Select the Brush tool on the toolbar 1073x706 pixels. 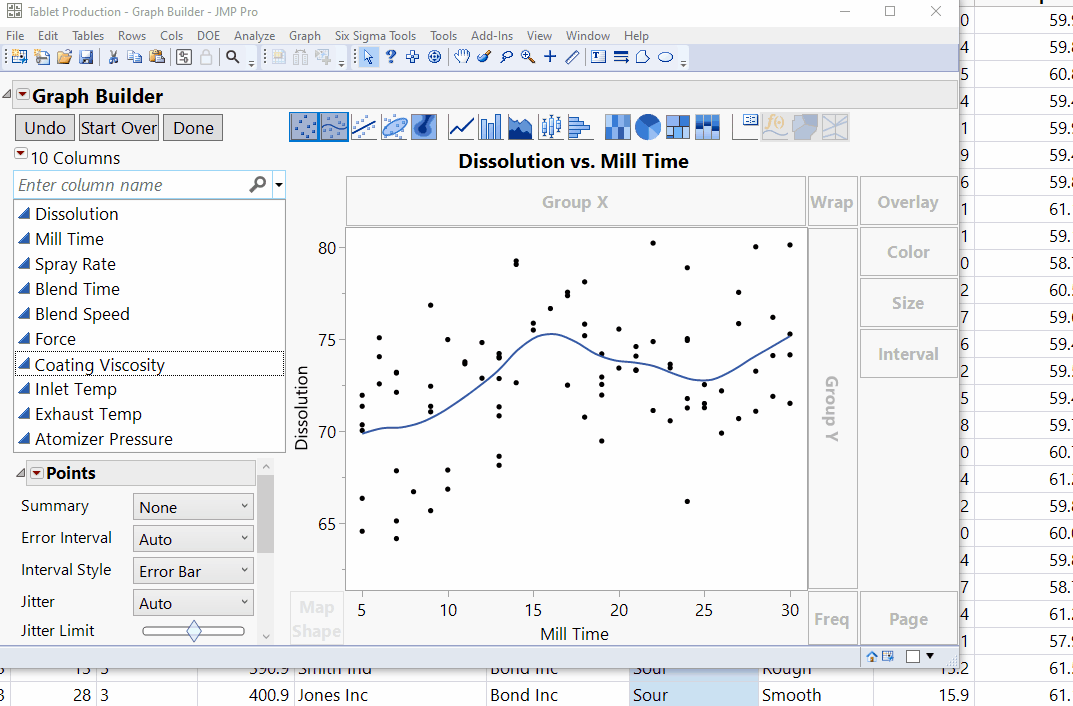483,57
